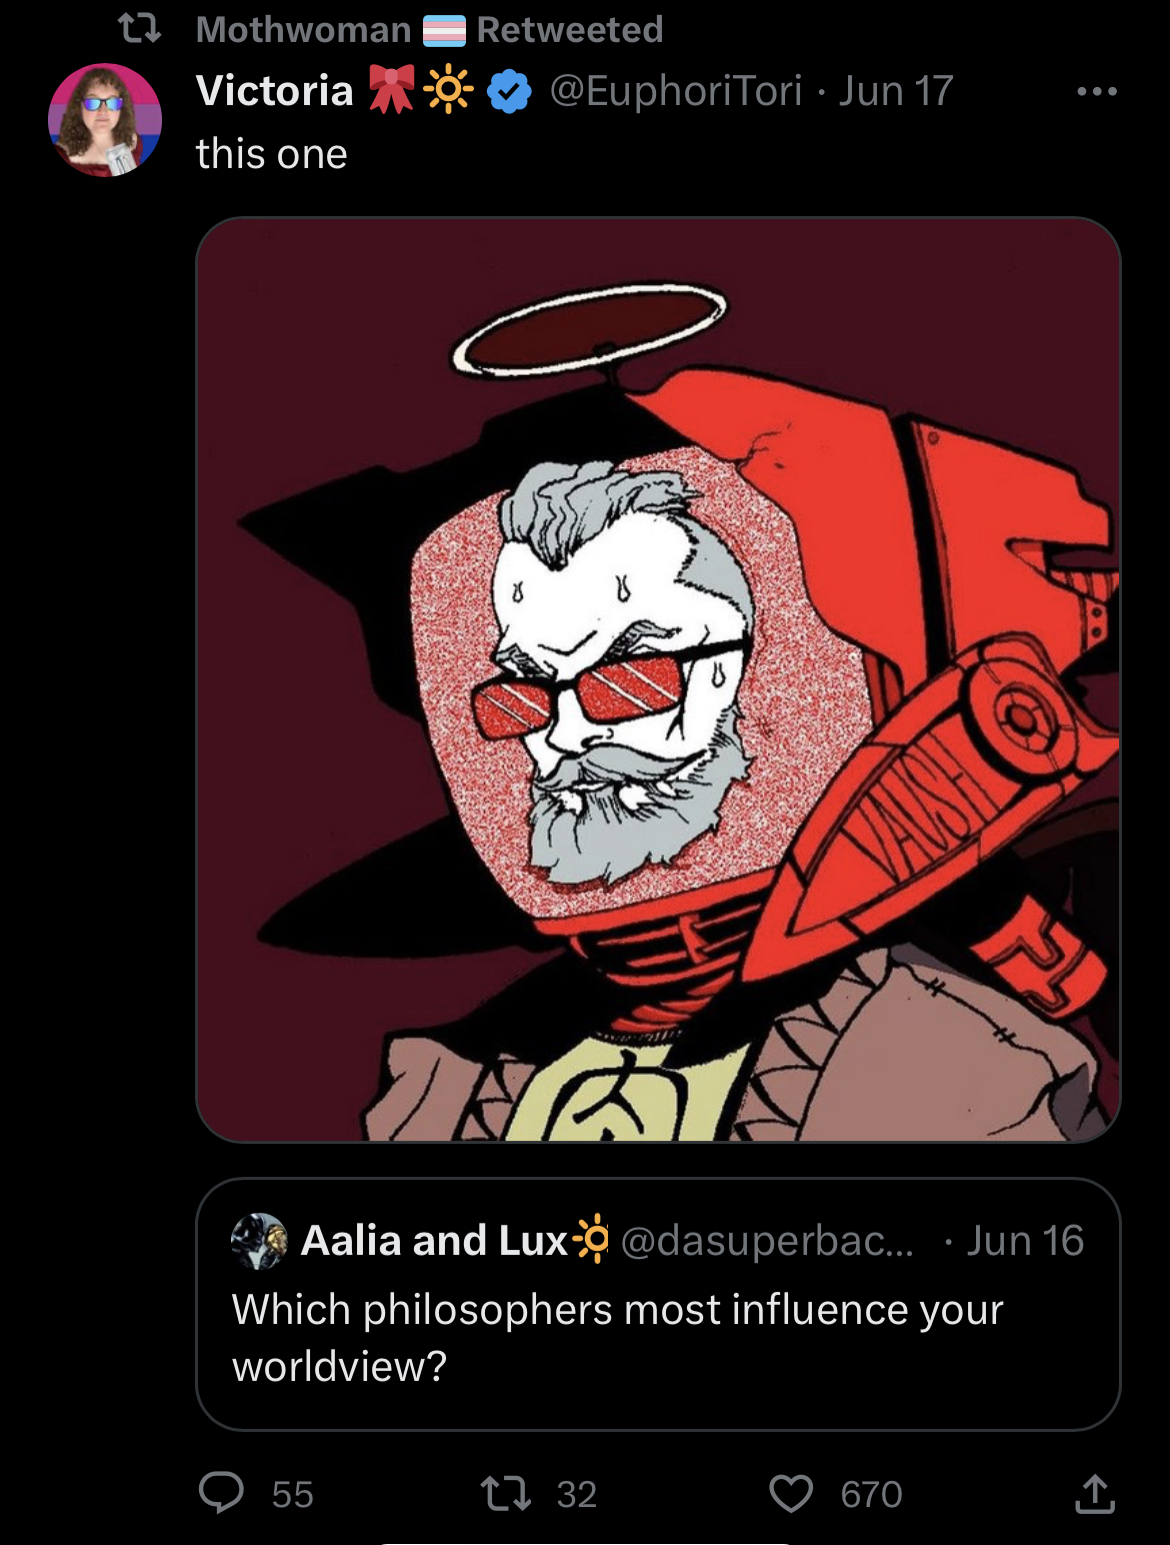
Task: Open the share tweet icon
Action: 1094,1493
